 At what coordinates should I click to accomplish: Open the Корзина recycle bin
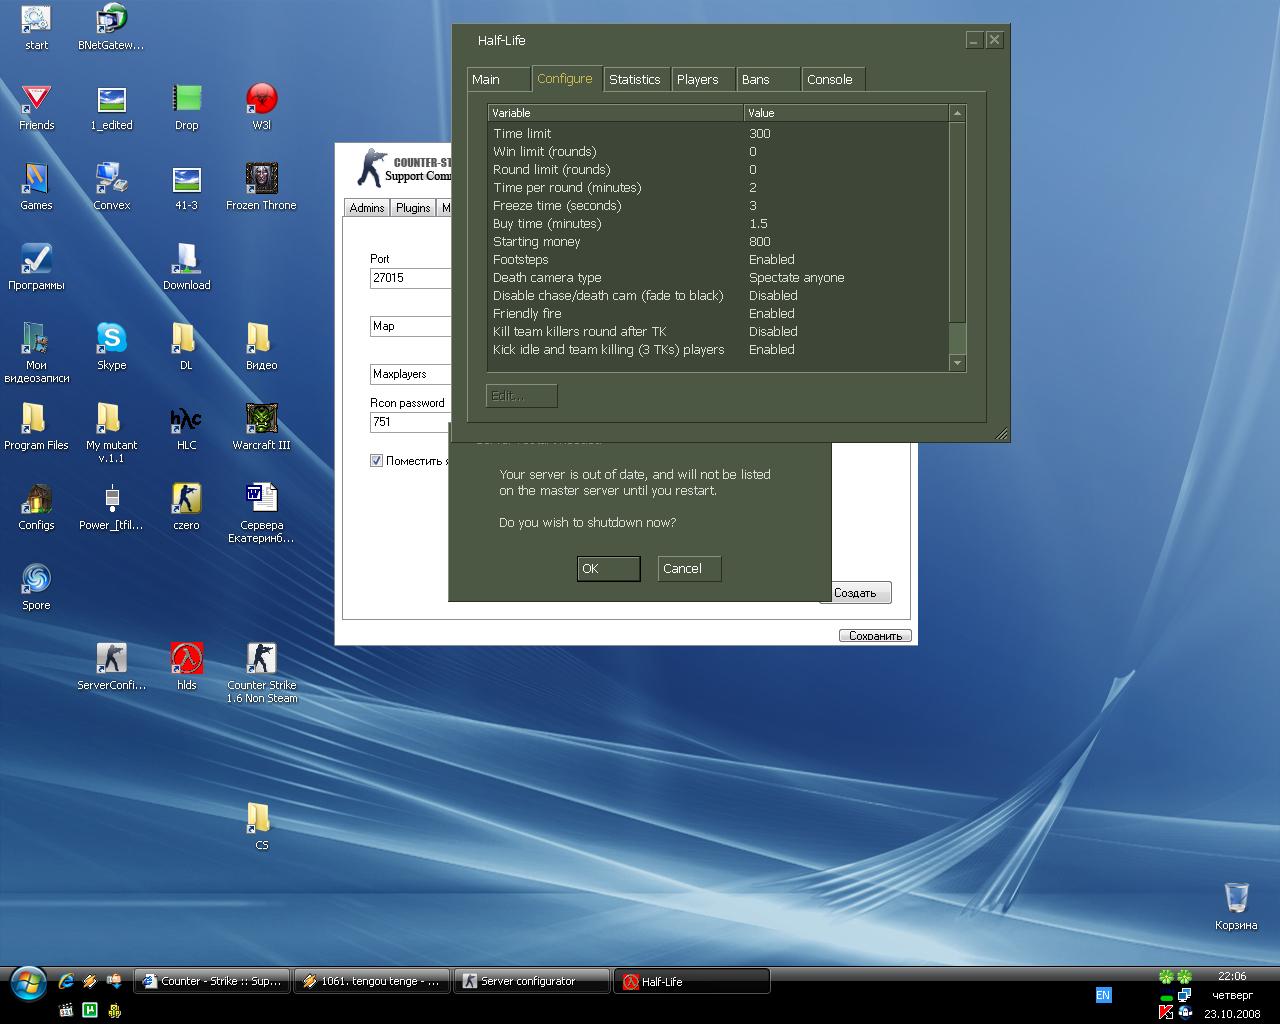tap(1236, 907)
